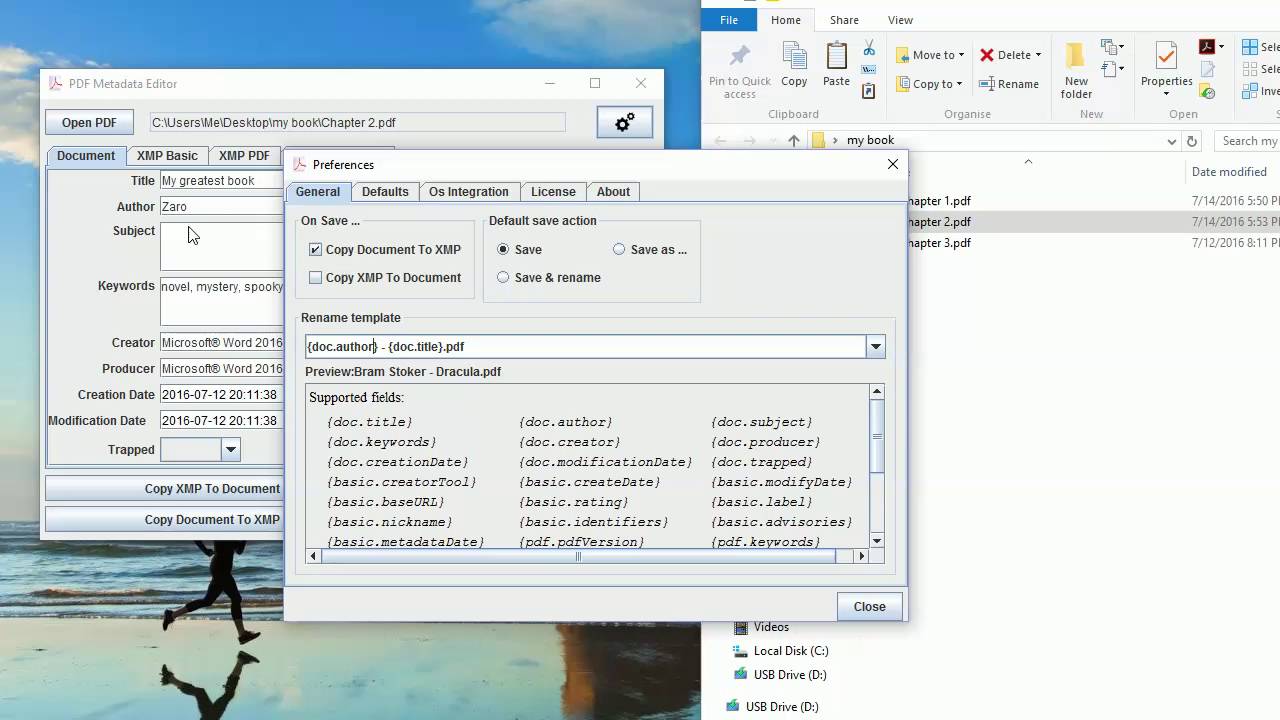
Task: Open the gear settings button in PDF Metadata Editor
Action: (x=625, y=122)
